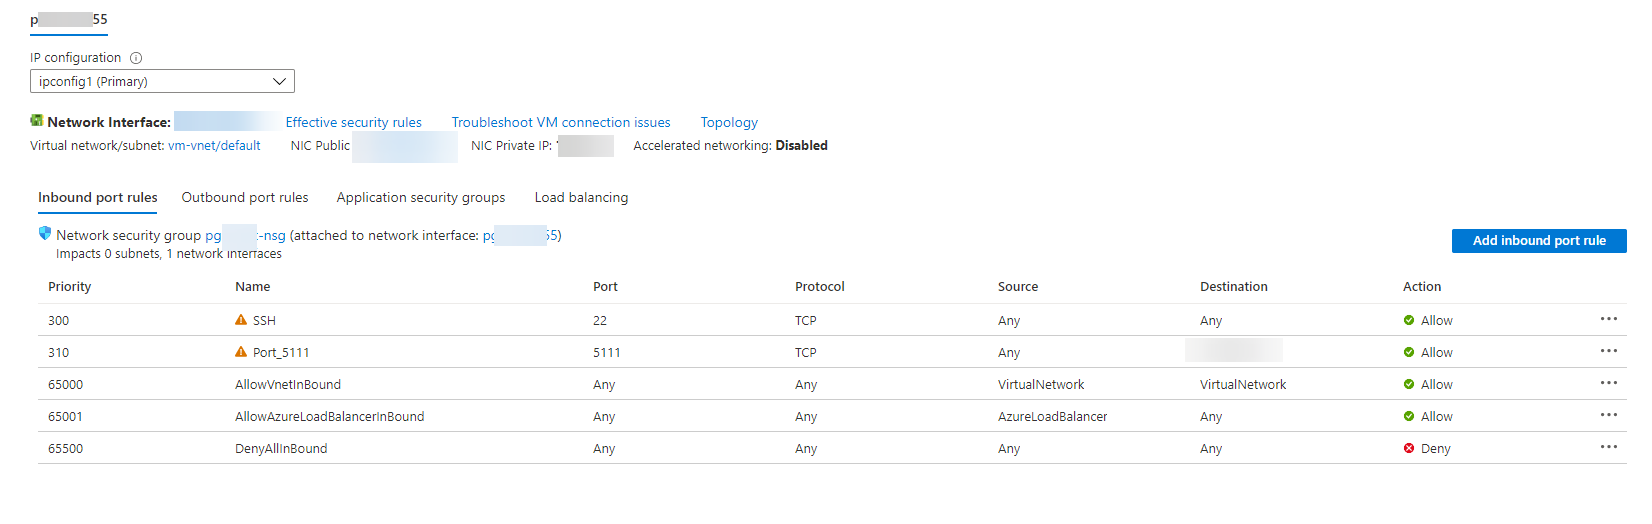Open more options for AllowVnetInBound rule
Image resolution: width=1652 pixels, height=524 pixels.
pos(1608,383)
